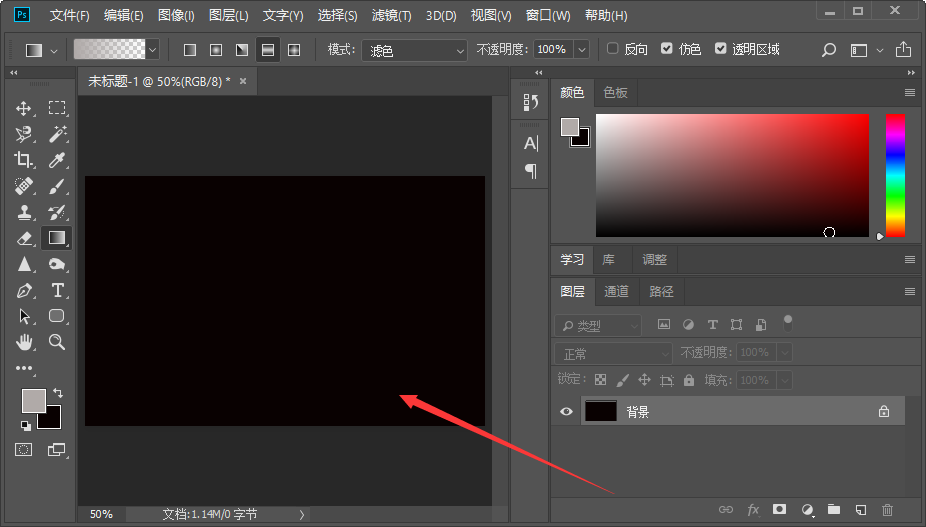Screen dimensions: 926x527
Task: Open the Edit Toolbar three-dots button
Action: 24,368
